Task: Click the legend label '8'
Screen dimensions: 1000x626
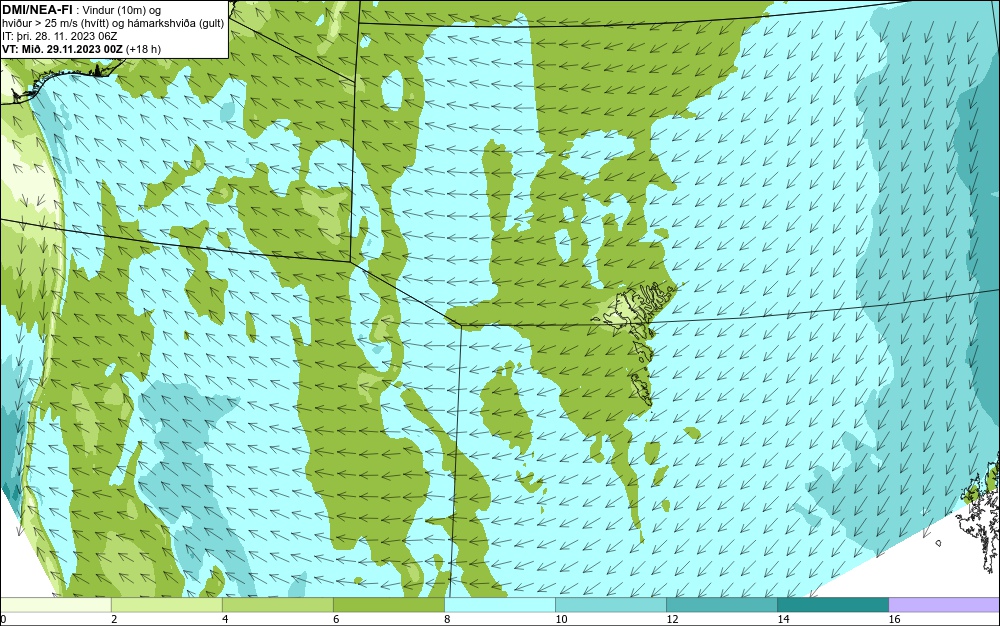Action: [x=447, y=619]
